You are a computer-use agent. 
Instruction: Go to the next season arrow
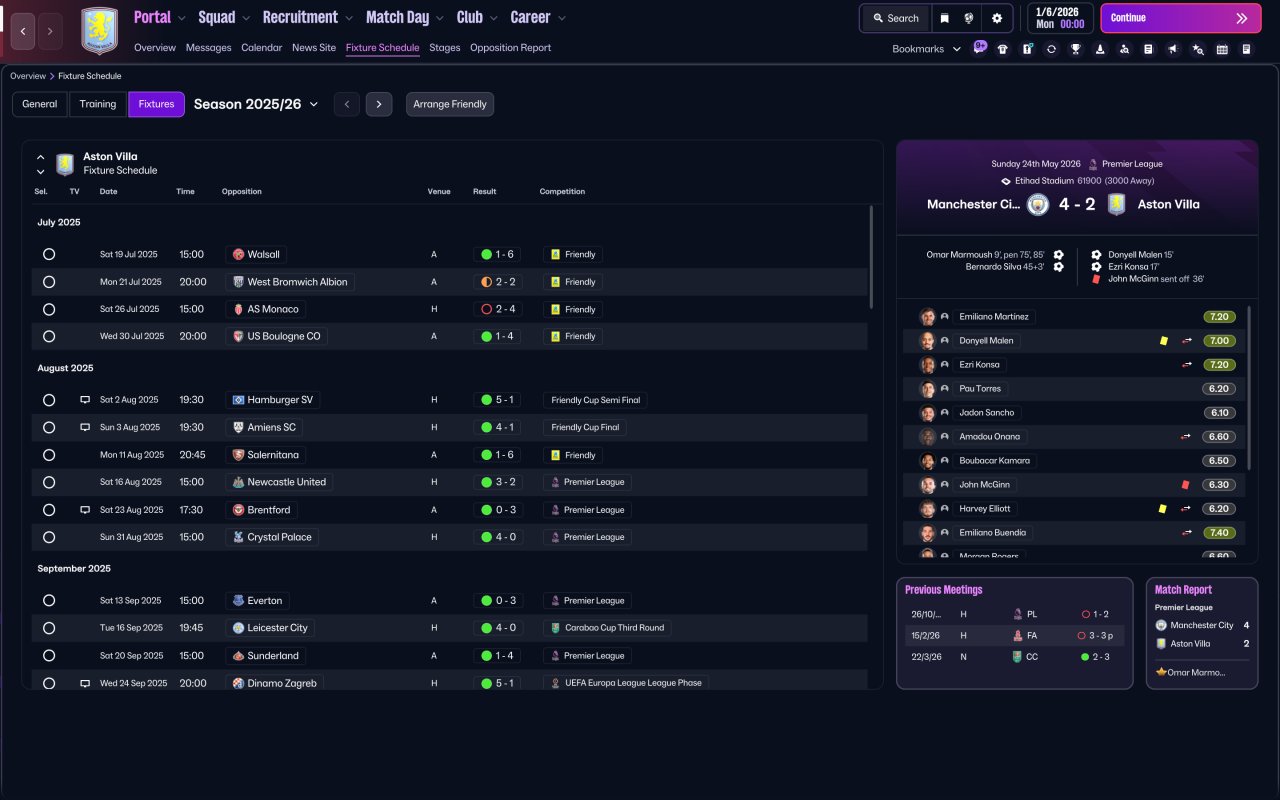(x=379, y=104)
